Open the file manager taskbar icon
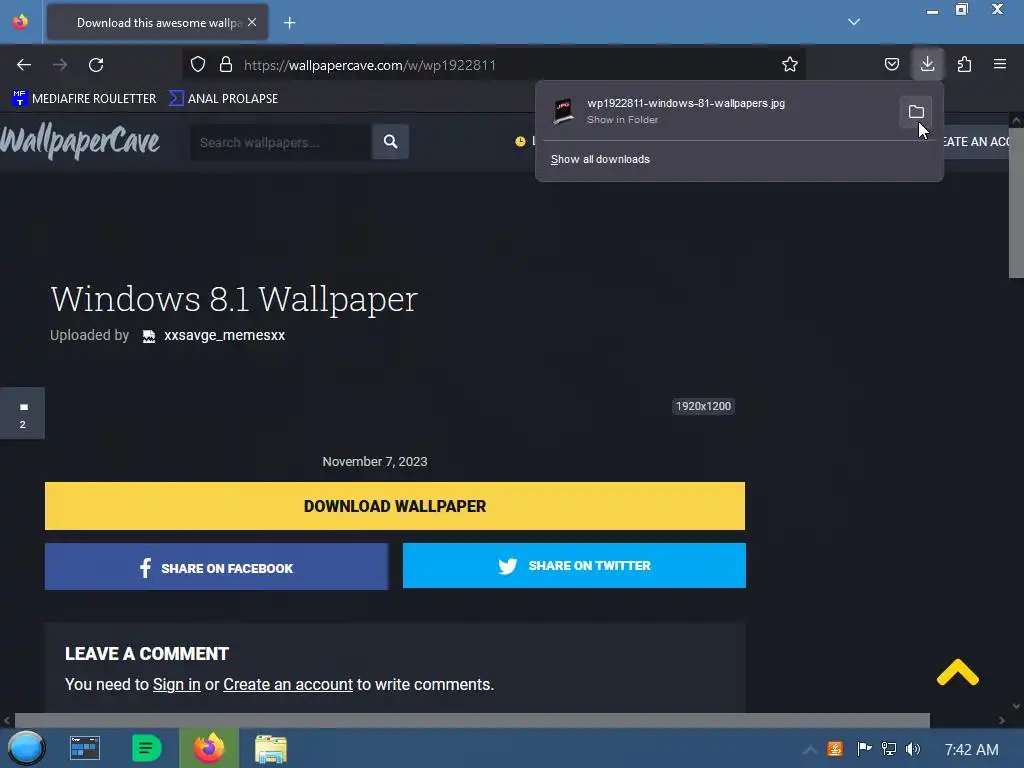The image size is (1024, 768). 270,749
